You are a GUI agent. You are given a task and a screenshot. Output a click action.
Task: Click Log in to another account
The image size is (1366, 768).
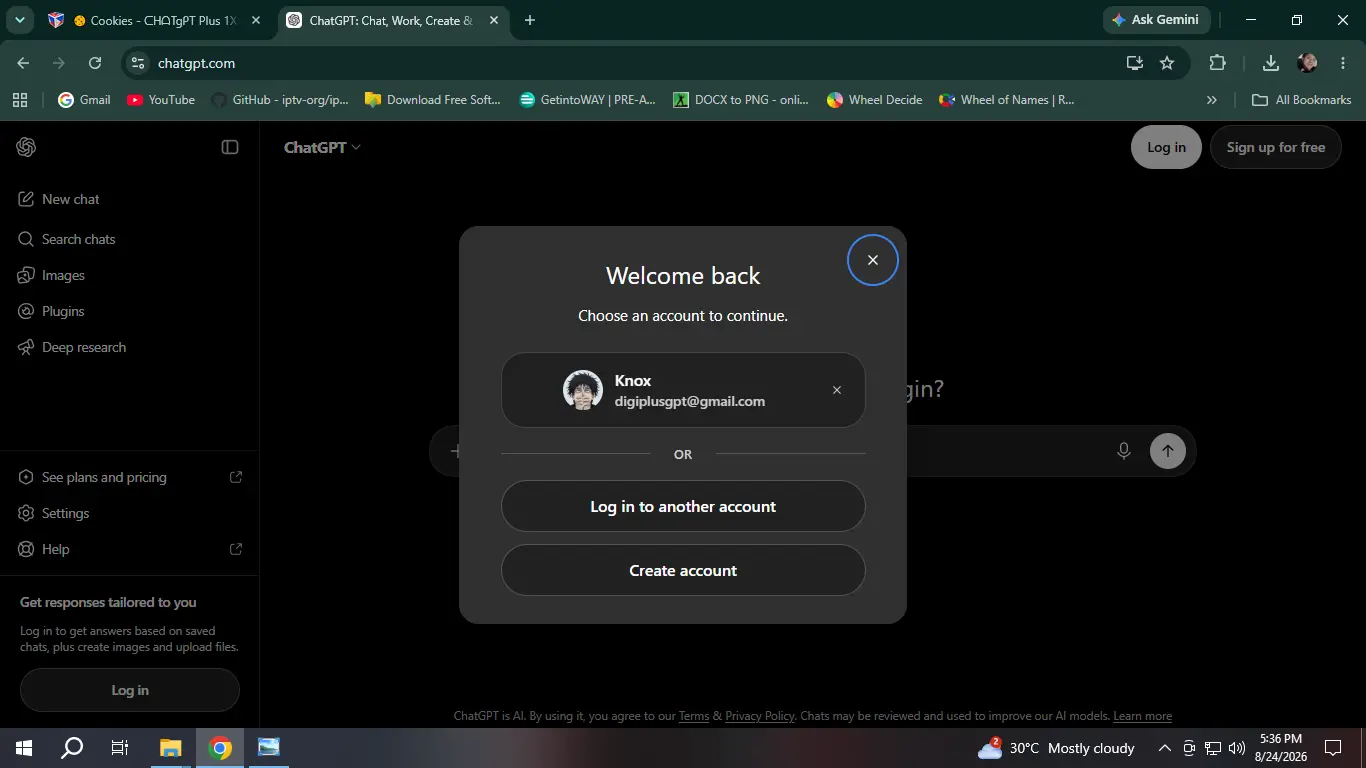click(x=683, y=507)
